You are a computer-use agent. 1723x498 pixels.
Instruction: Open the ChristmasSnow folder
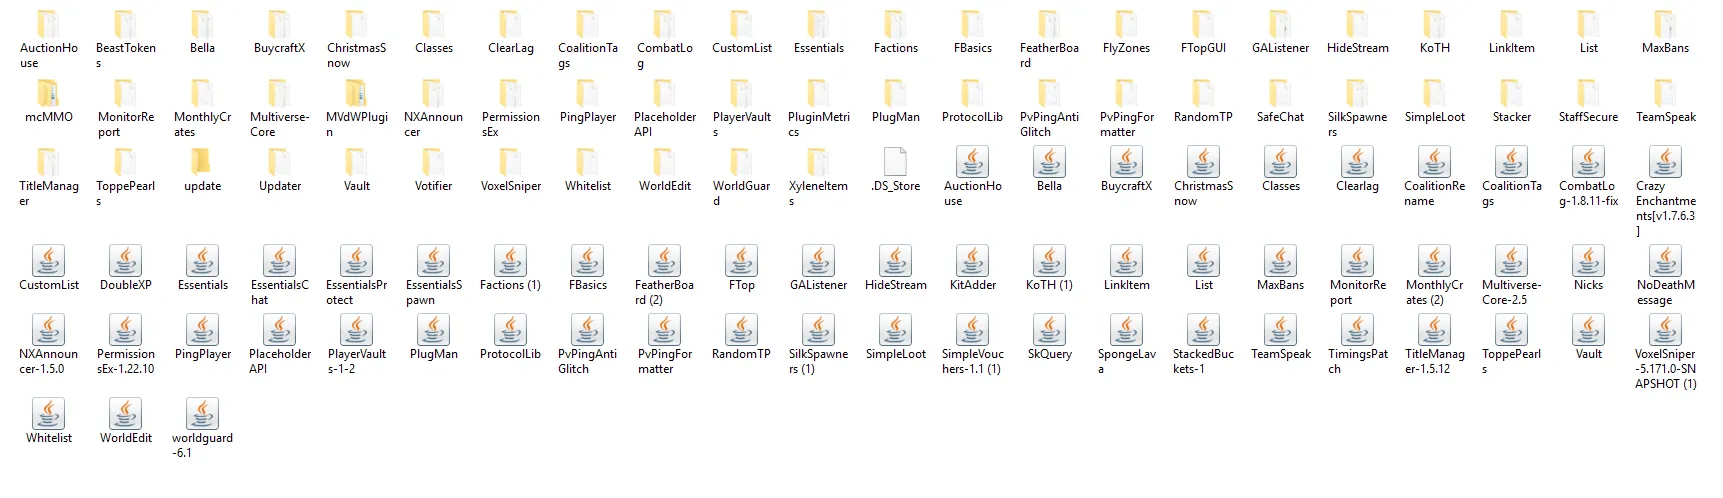[x=356, y=38]
